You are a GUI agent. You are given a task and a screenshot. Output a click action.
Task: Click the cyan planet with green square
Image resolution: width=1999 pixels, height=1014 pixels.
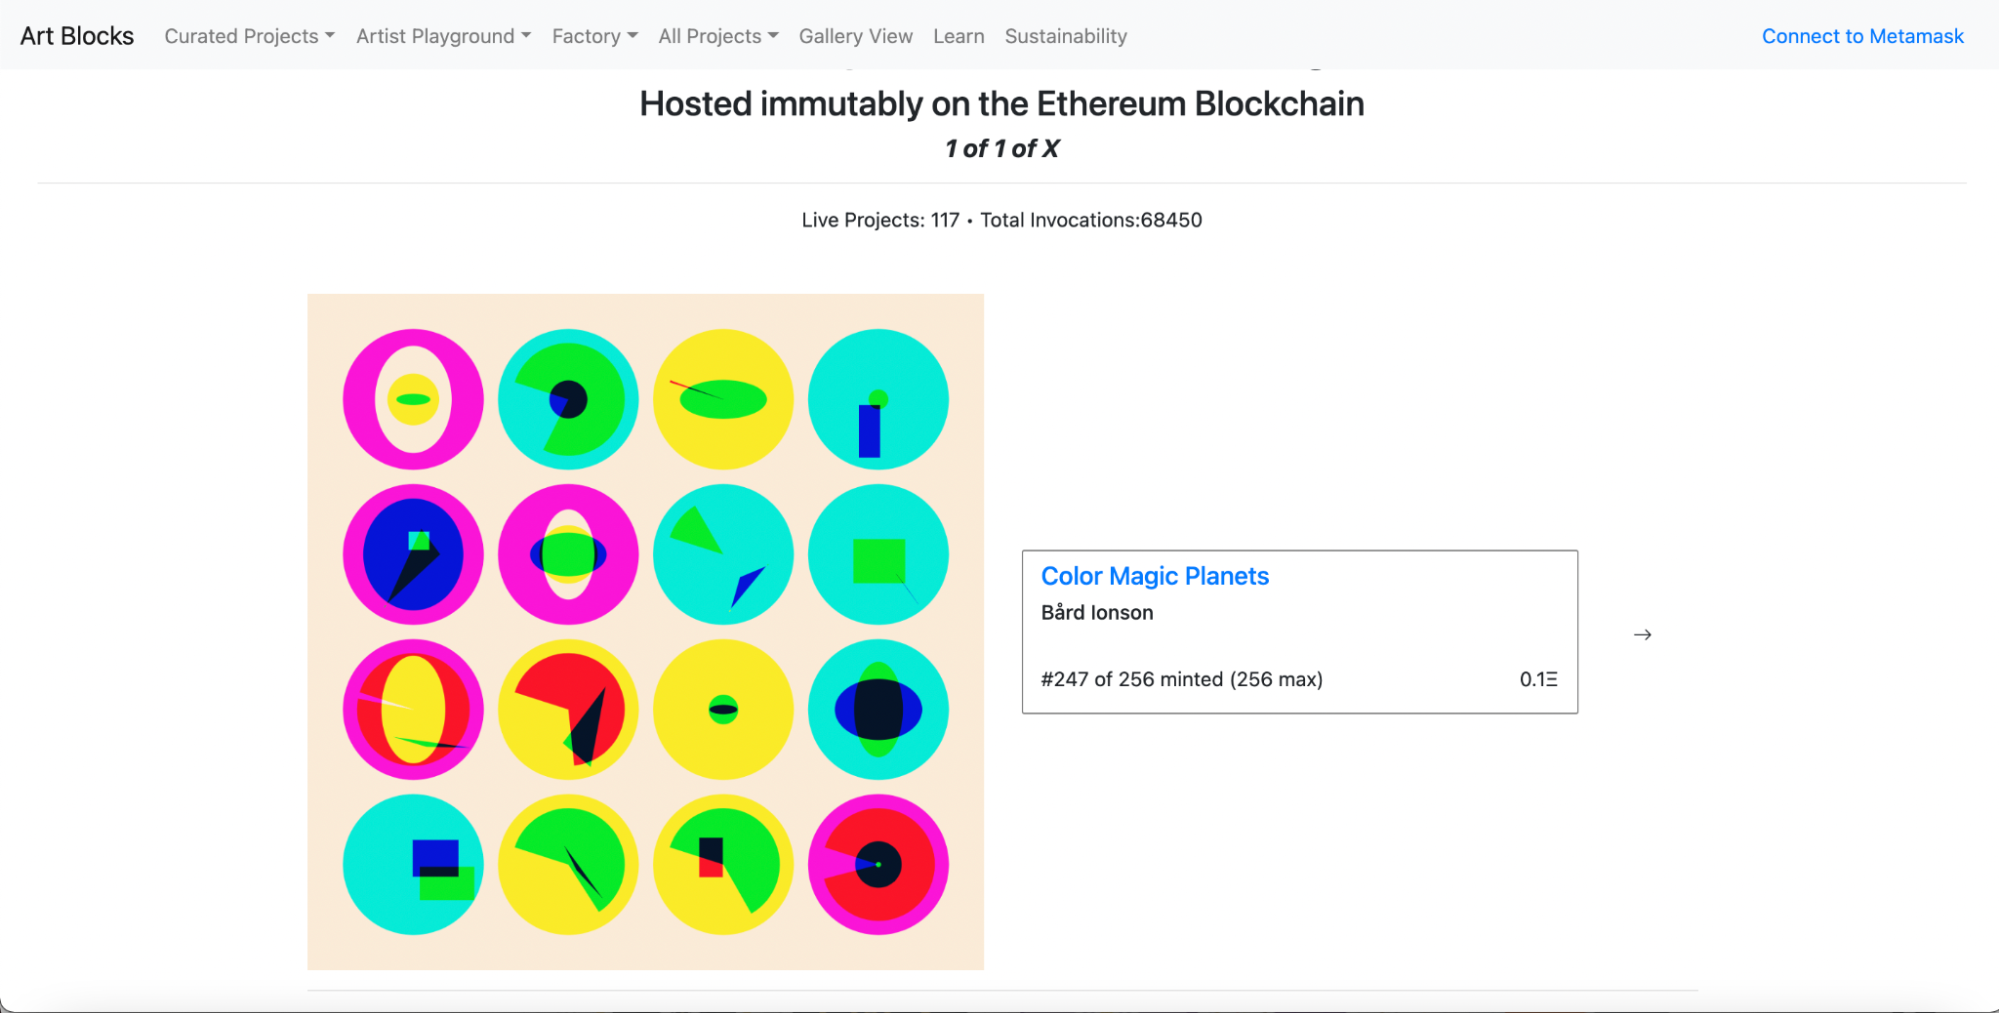(878, 554)
